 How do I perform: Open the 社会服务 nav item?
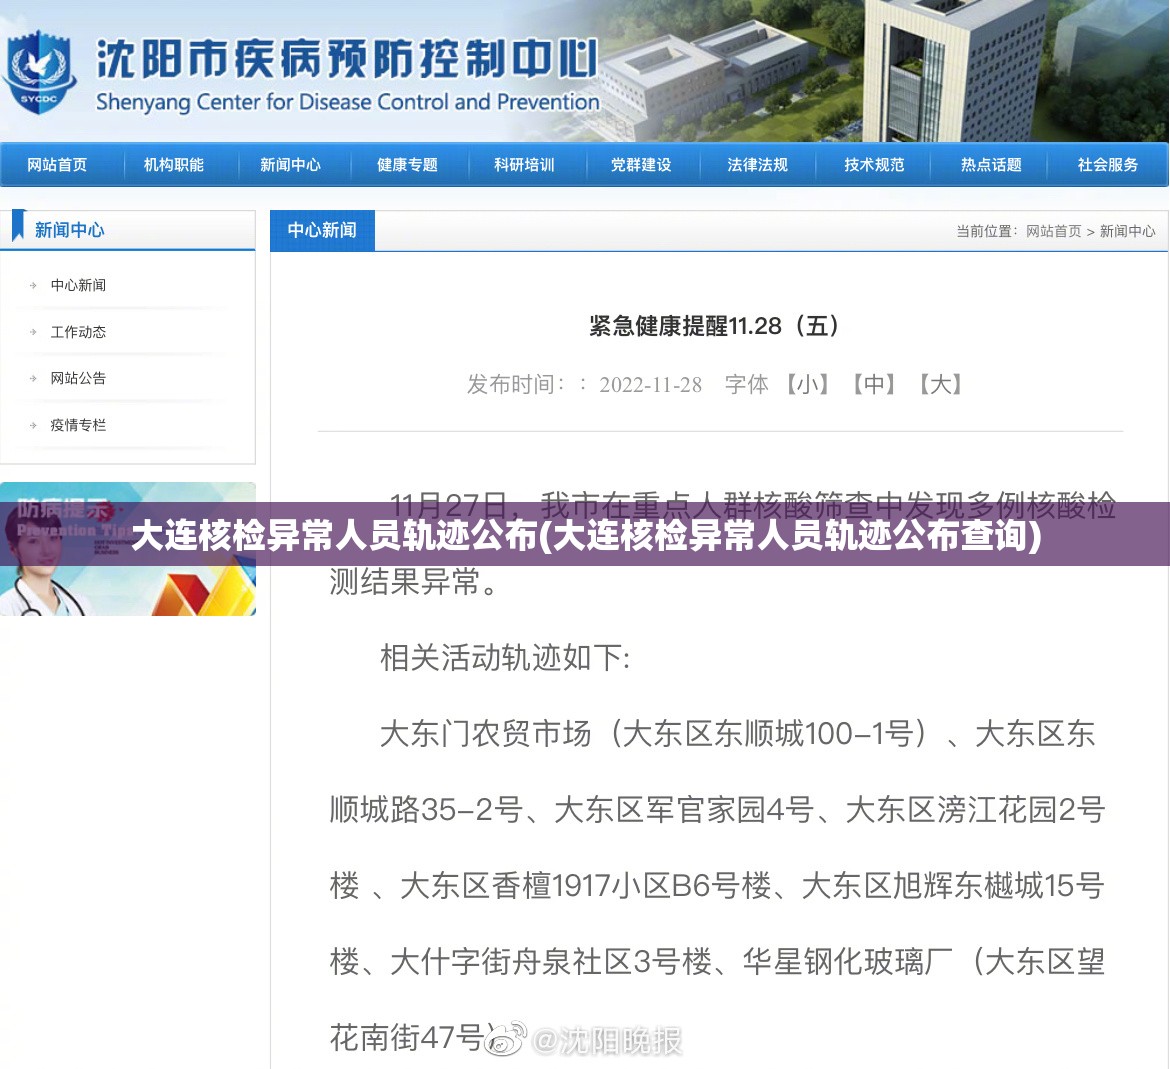point(1107,165)
